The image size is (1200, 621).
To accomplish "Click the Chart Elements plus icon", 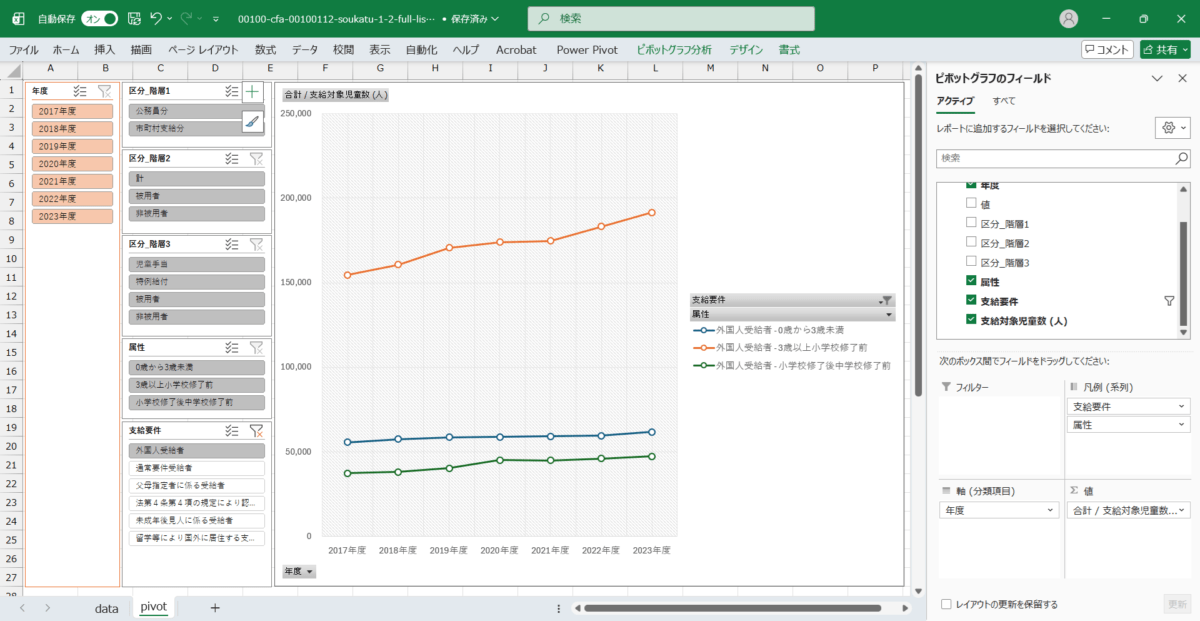I will click(x=252, y=92).
